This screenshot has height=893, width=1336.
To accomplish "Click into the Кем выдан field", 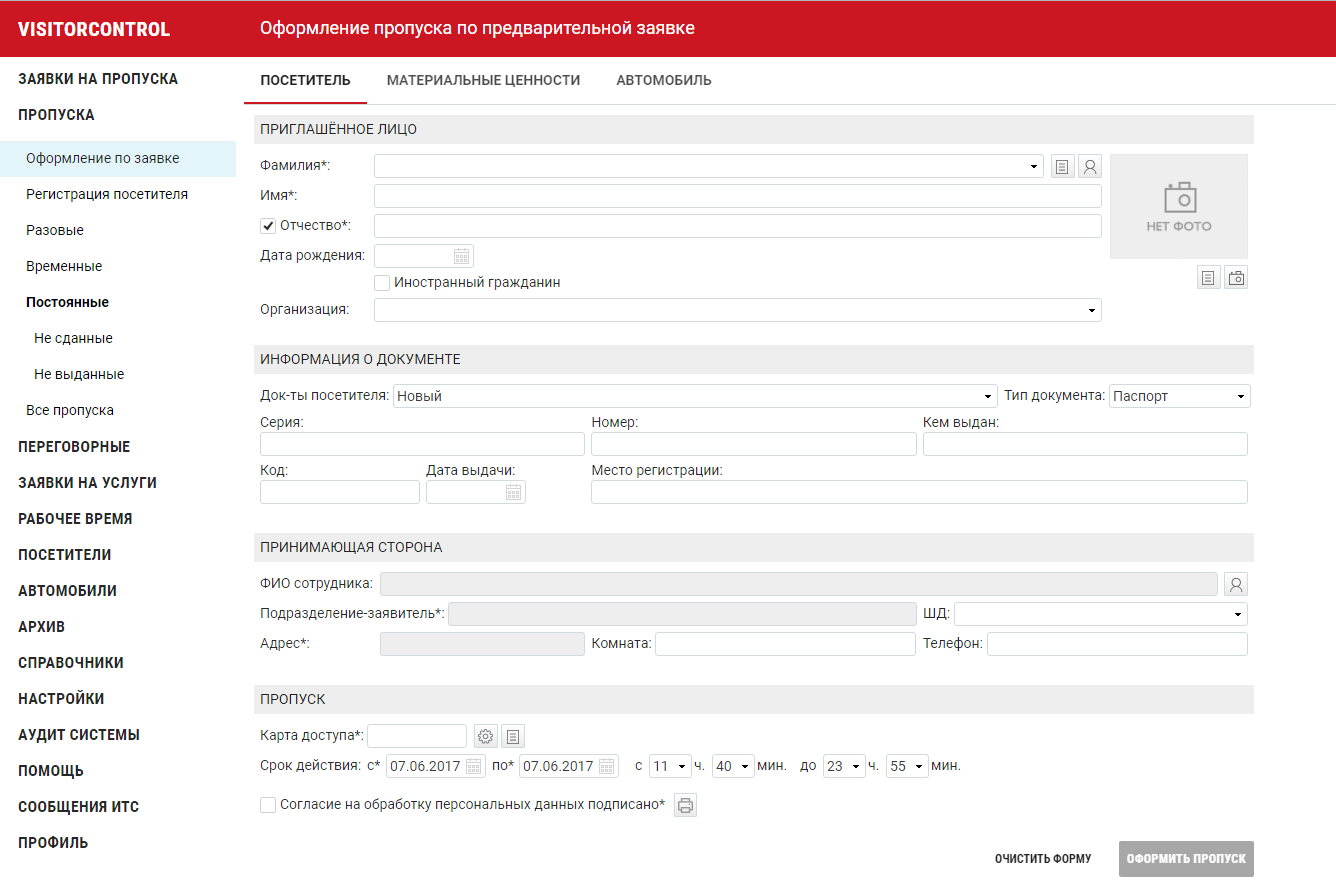I will point(1085,444).
